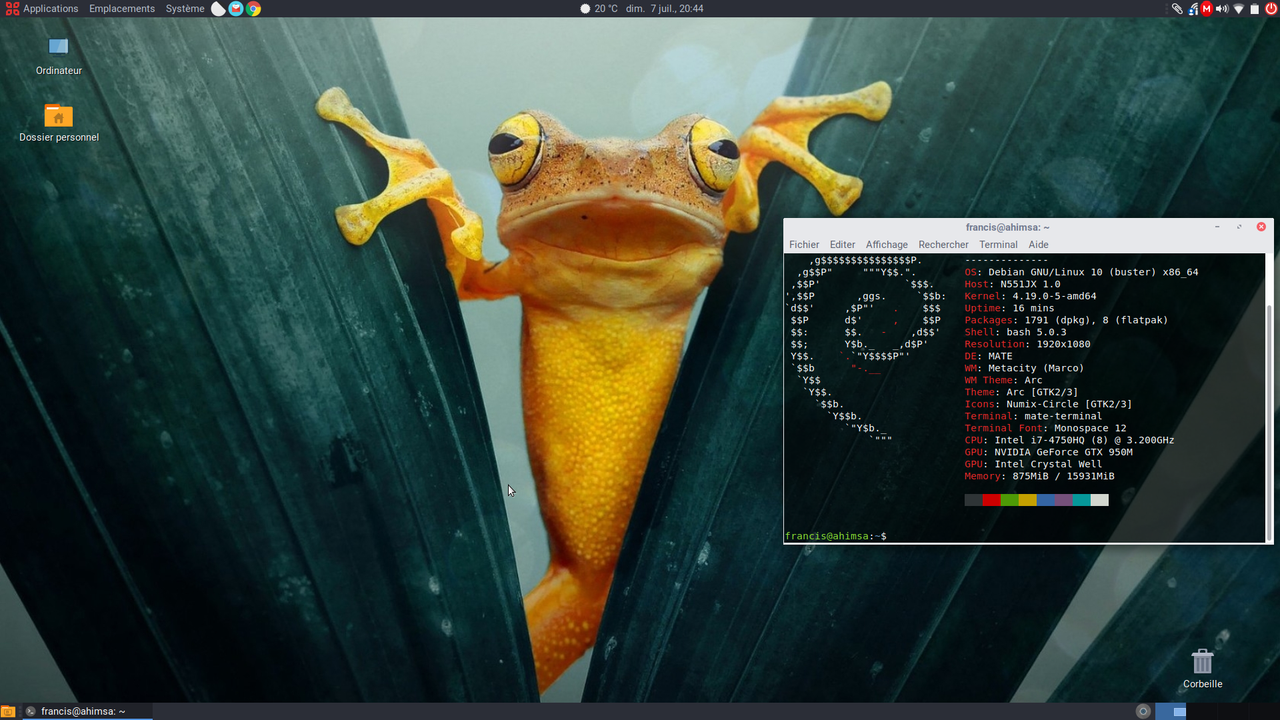Click the red power shutdown icon
The width and height of the screenshot is (1280, 720).
click(1271, 8)
